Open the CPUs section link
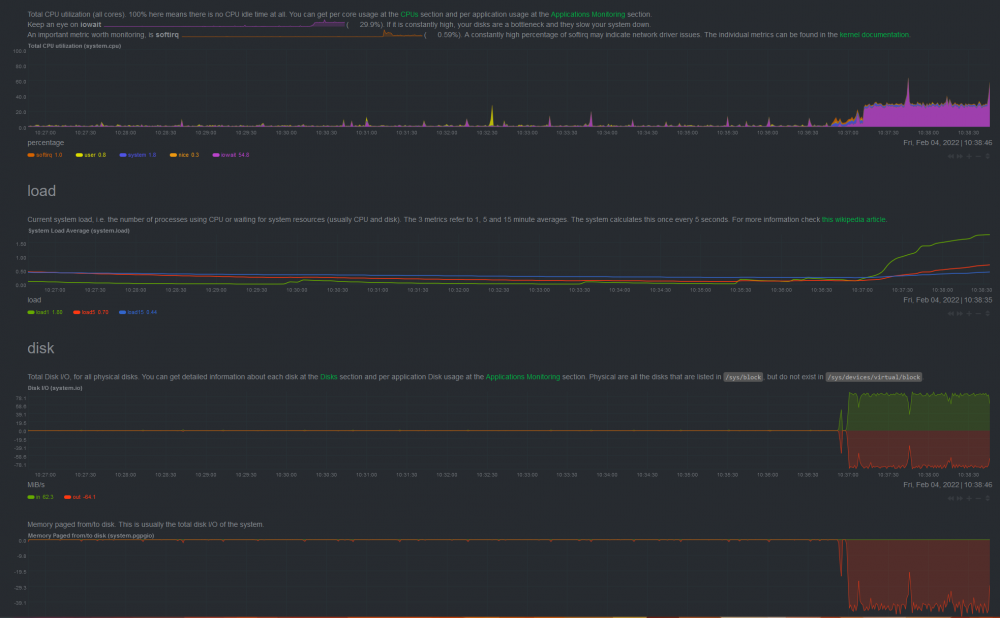 pyautogui.click(x=409, y=14)
